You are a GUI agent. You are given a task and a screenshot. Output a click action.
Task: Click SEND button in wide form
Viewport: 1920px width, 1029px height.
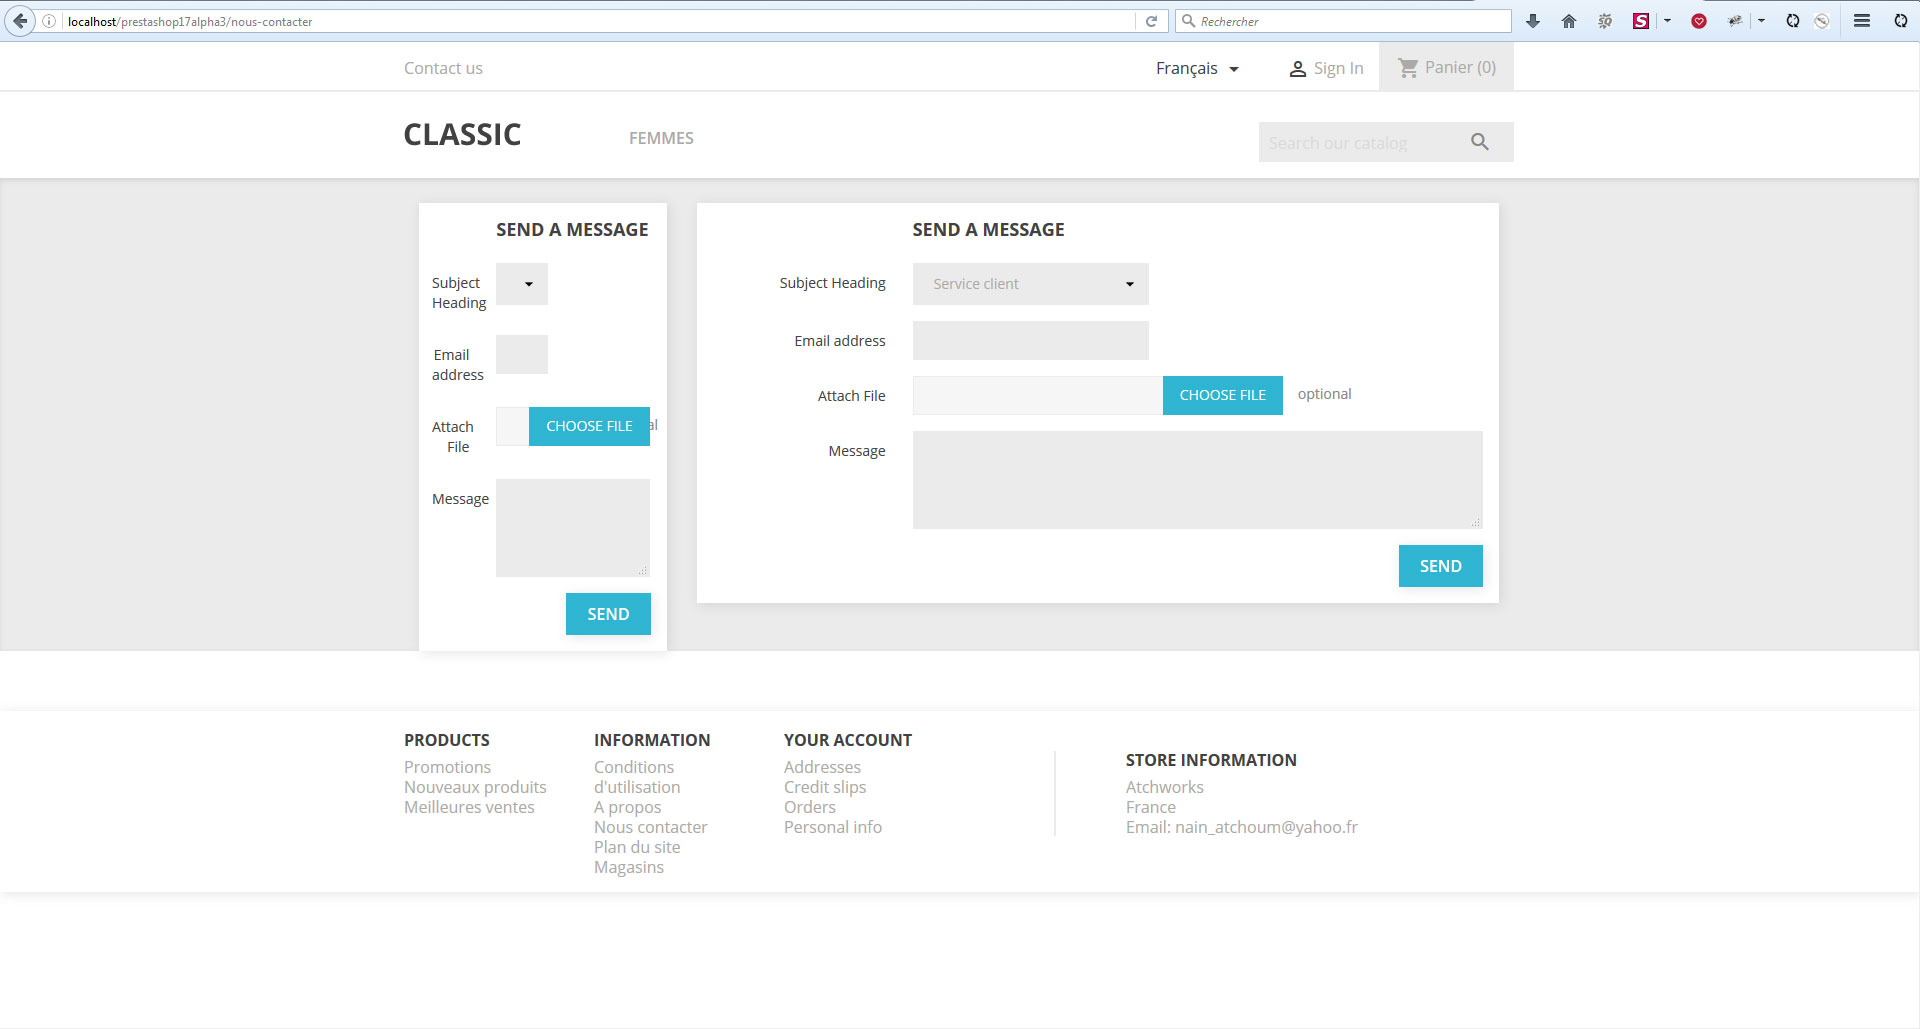point(1441,566)
